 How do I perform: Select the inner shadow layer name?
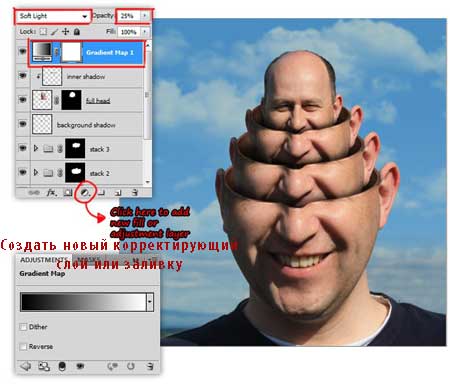click(x=86, y=77)
